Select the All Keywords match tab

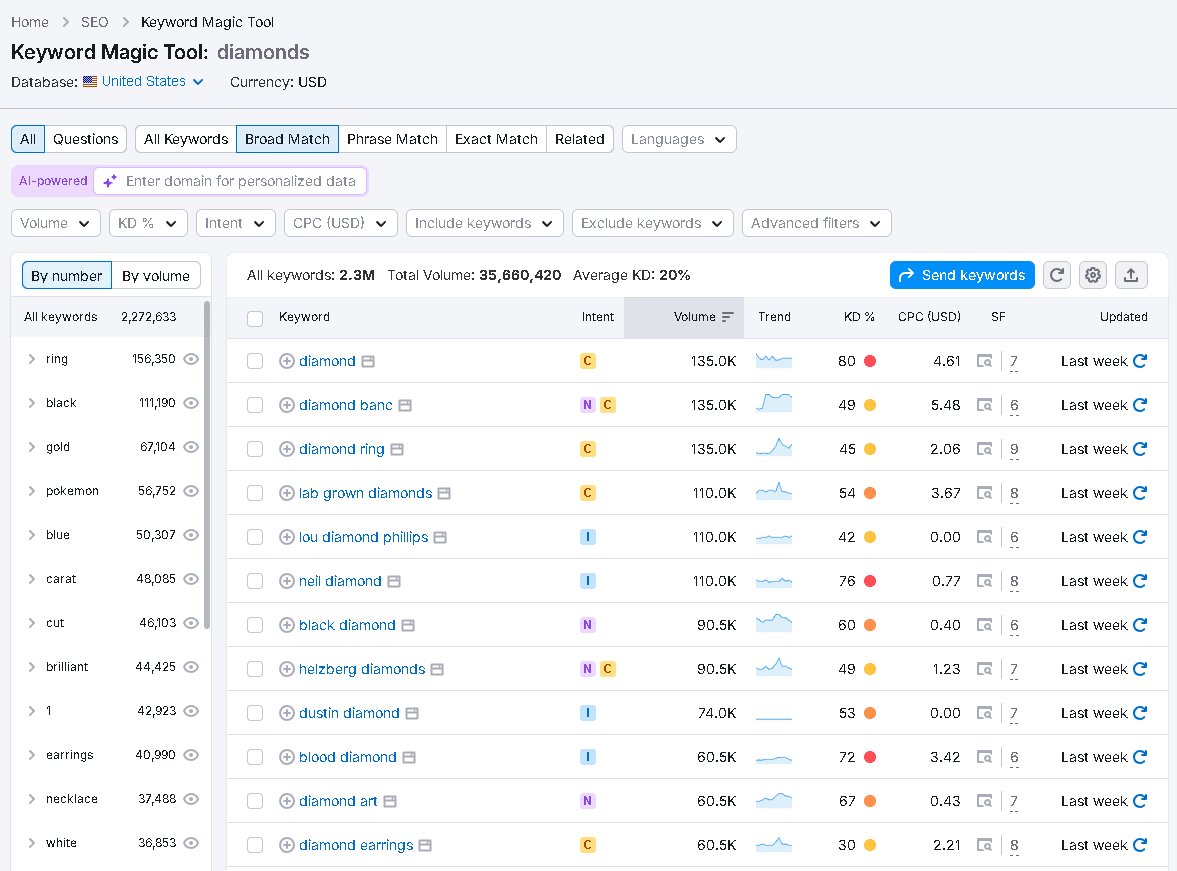pyautogui.click(x=185, y=139)
